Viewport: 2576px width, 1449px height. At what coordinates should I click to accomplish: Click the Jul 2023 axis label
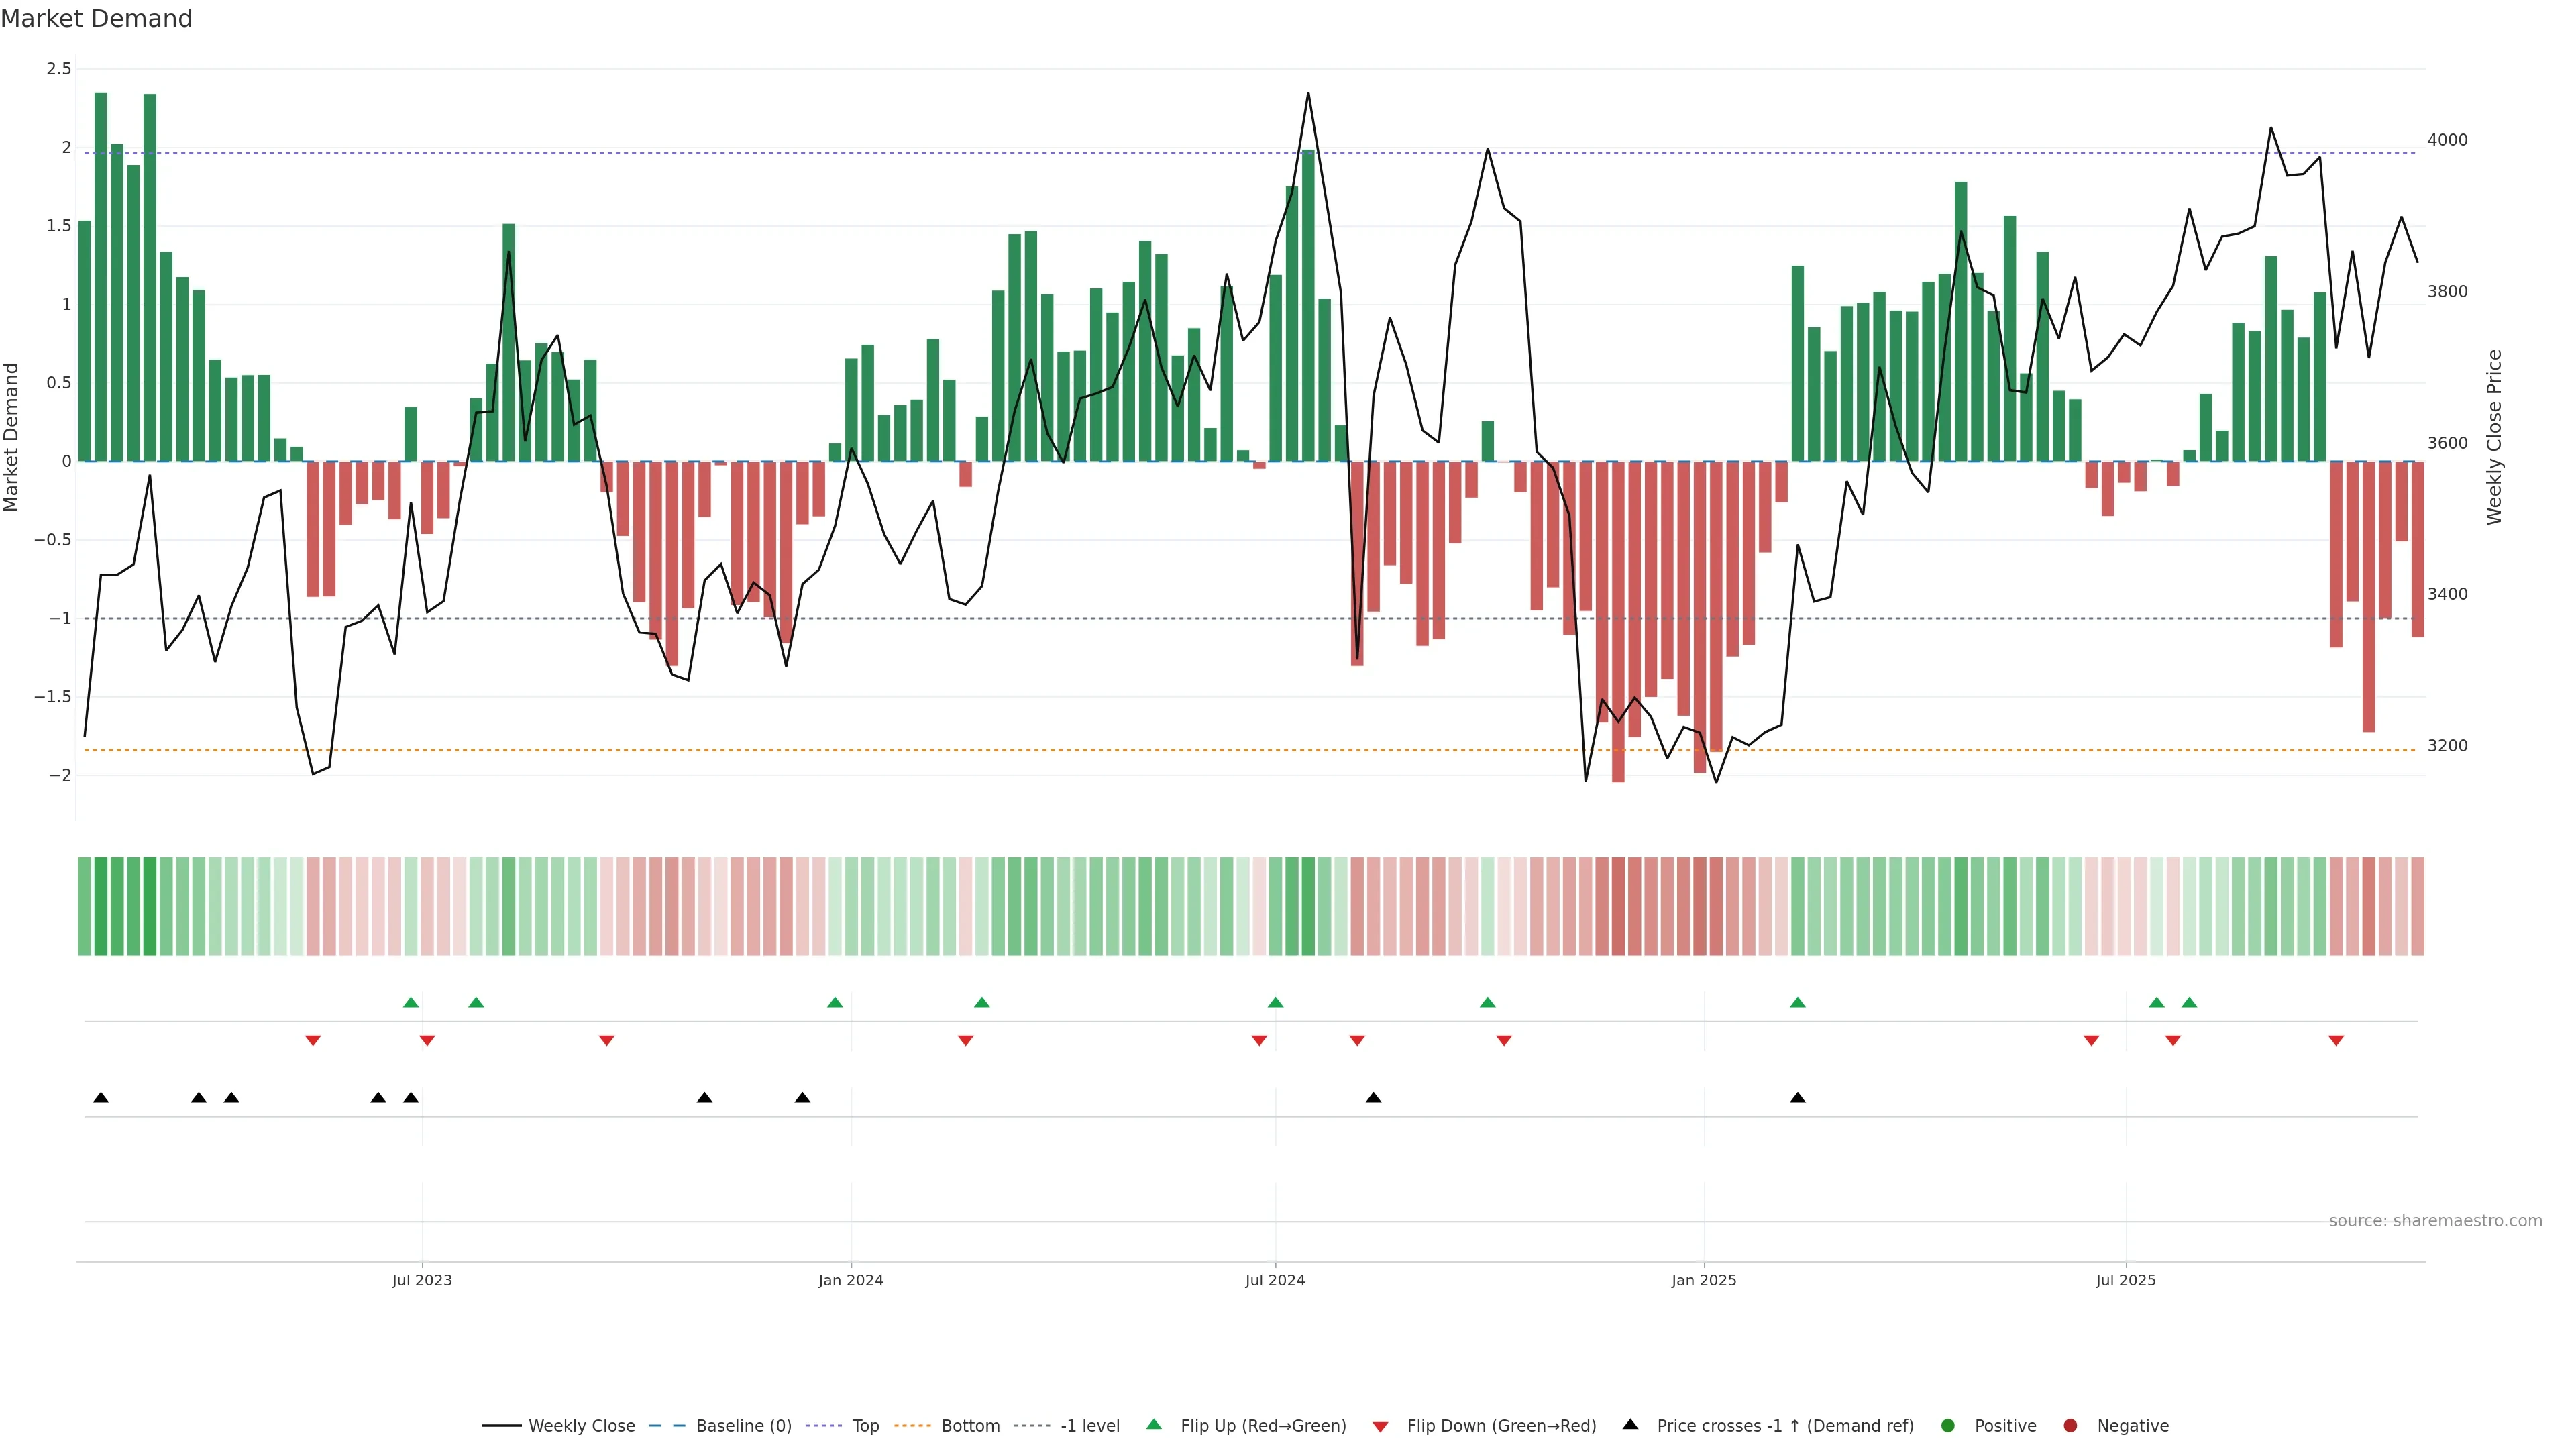(422, 1280)
